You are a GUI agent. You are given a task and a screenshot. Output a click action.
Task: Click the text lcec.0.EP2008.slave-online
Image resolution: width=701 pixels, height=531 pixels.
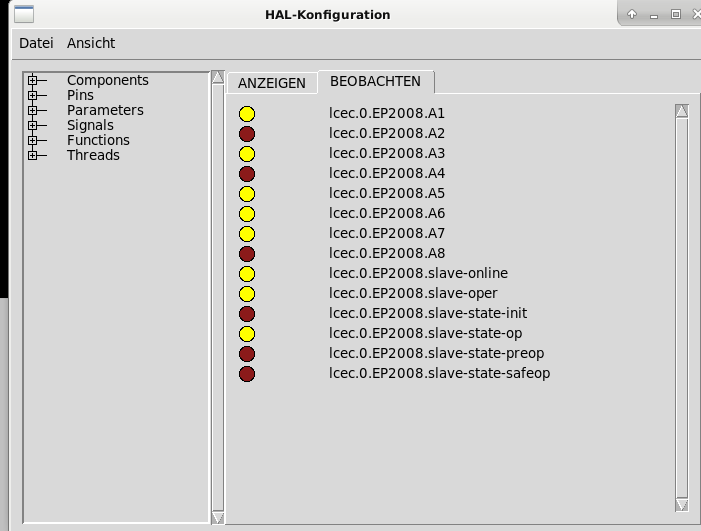418,273
